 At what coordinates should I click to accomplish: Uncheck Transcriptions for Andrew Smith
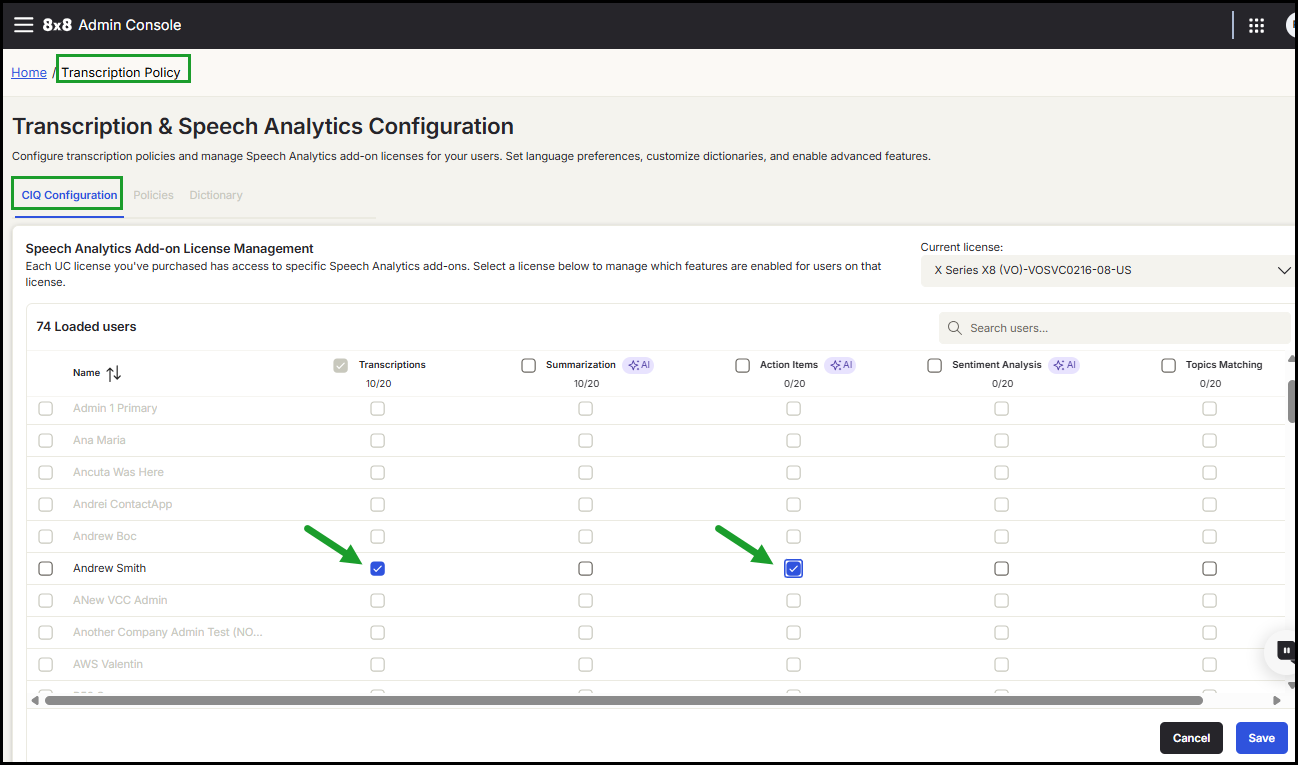pos(377,569)
